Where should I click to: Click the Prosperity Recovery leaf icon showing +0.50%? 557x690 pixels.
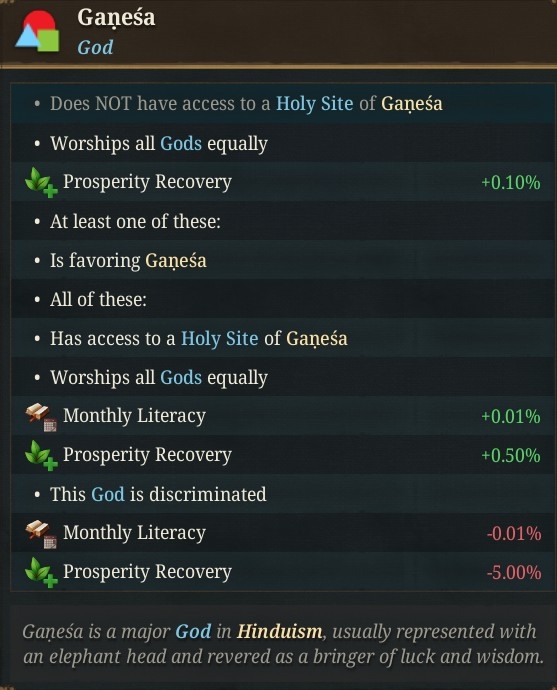tap(41, 455)
